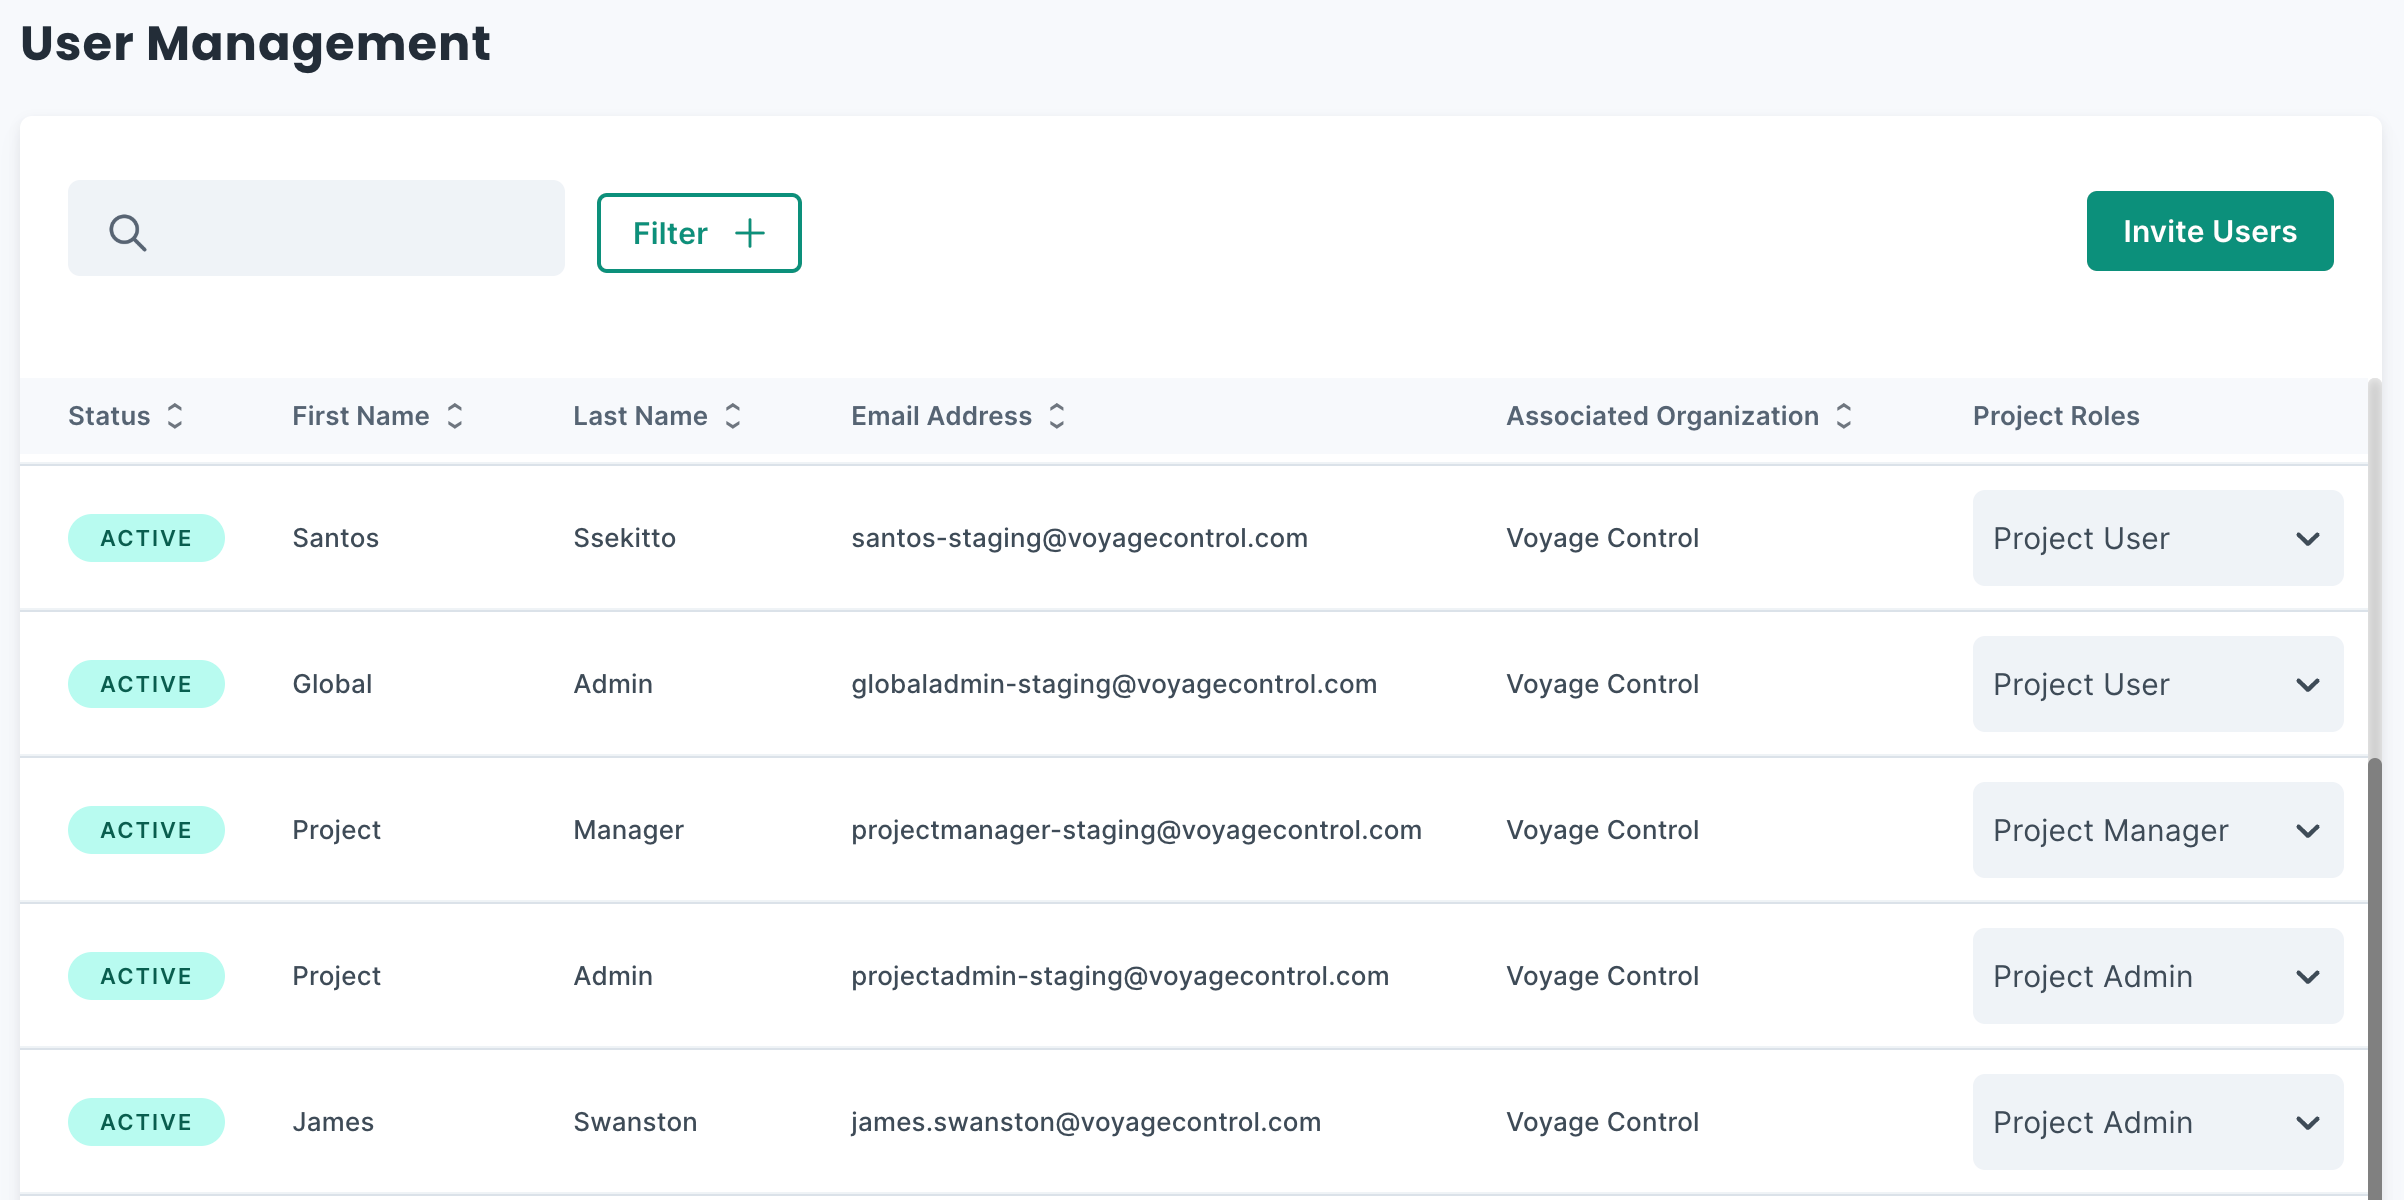Viewport: 2404px width, 1200px height.
Task: Open the Project Roles dropdown for Santos Ssekitto
Action: [2156, 538]
